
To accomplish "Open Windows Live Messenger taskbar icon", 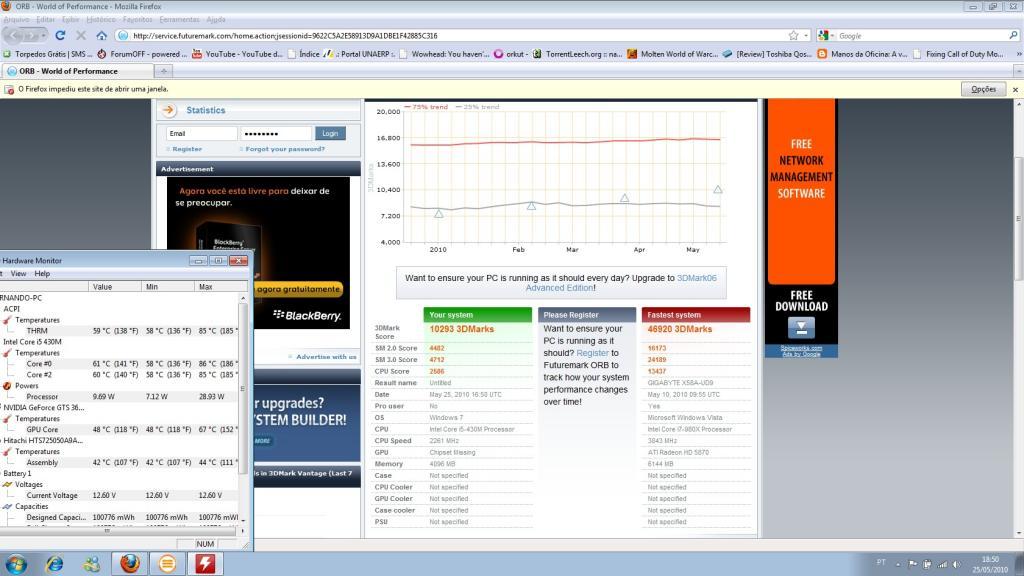I will coord(91,564).
